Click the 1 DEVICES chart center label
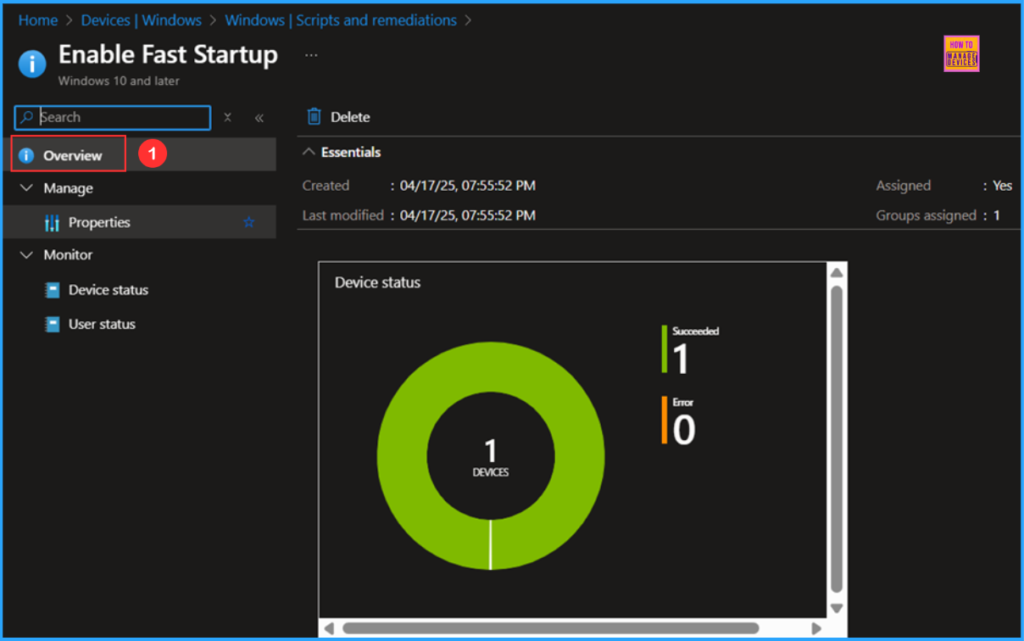Viewport: 1024px width, 641px height. pos(490,457)
